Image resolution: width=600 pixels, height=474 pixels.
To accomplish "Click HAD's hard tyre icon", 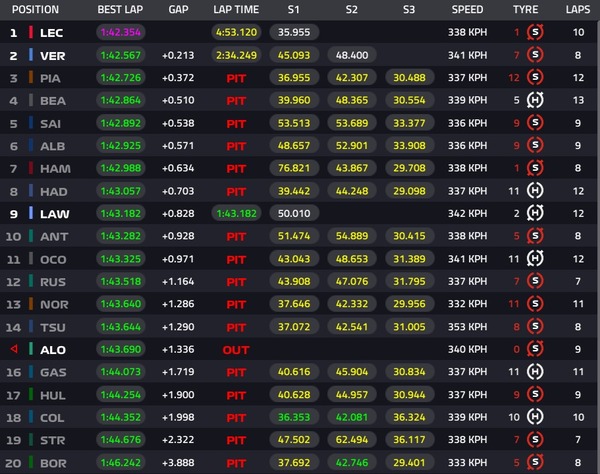I will [535, 191].
